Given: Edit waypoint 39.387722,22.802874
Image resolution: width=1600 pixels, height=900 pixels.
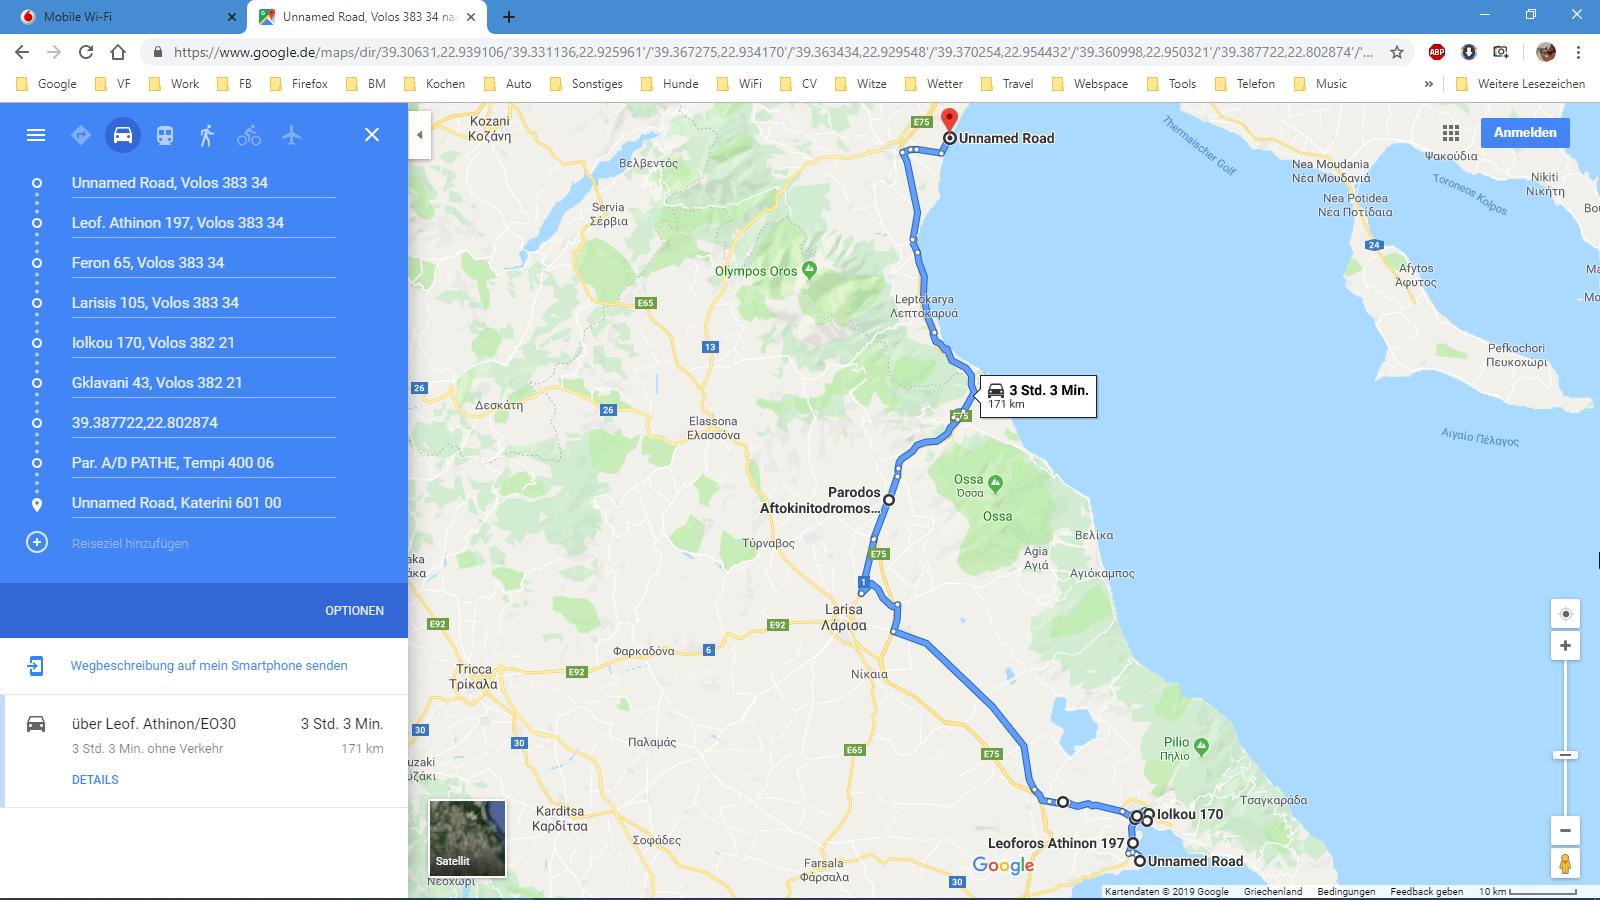Looking at the screenshot, I should point(203,422).
